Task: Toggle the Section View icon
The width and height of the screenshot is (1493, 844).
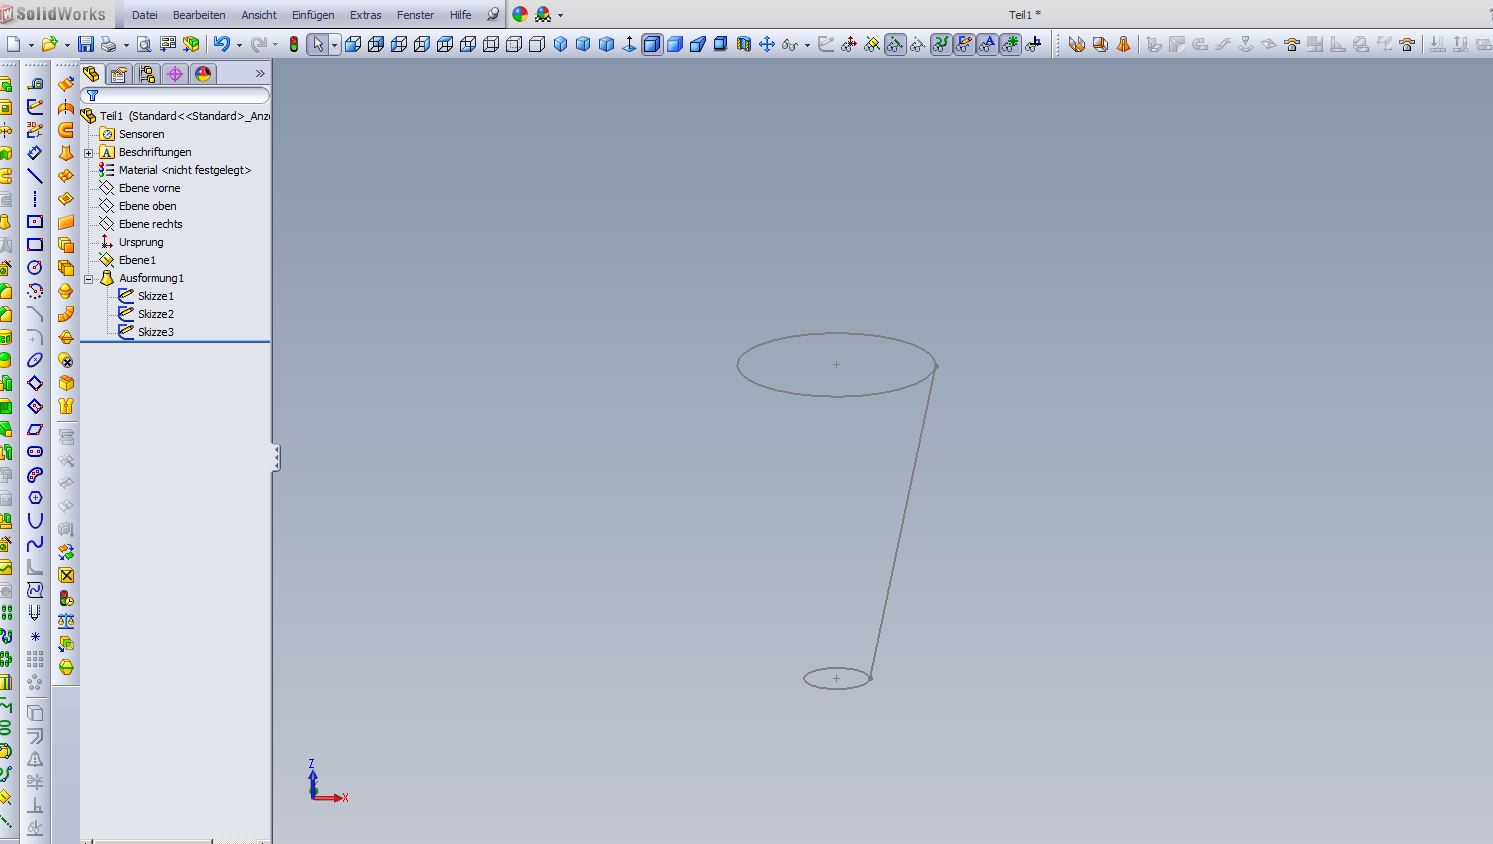Action: [744, 44]
